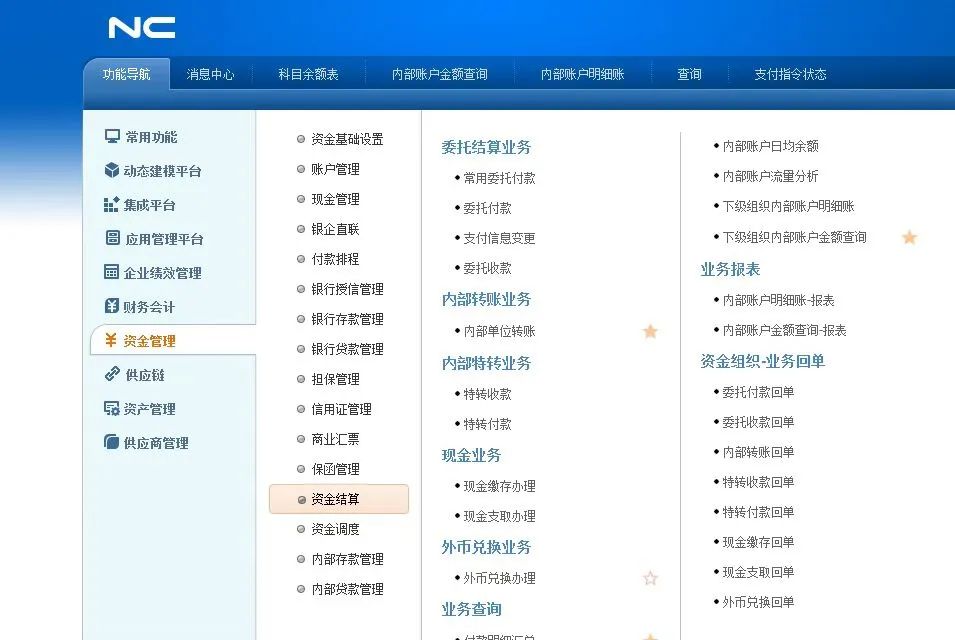Viewport: 955px width, 640px height.
Task: Select 供应商管理 in left sidebar
Action: tap(155, 443)
